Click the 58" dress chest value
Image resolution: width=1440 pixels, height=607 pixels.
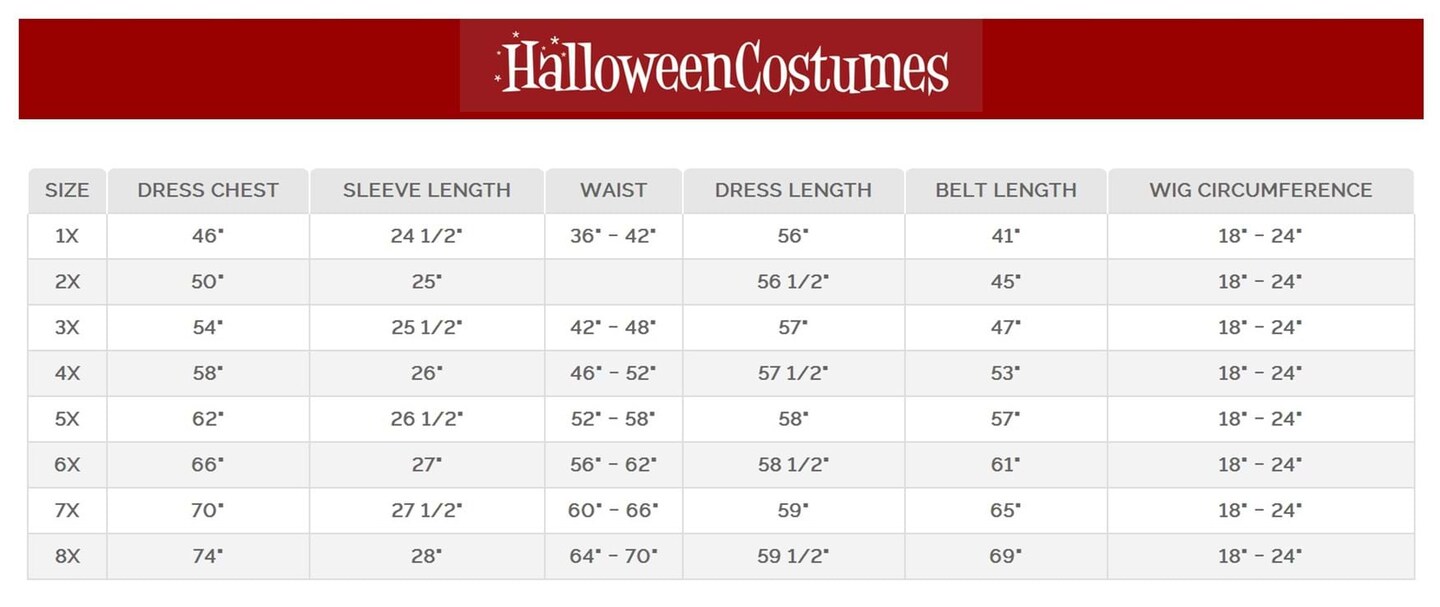click(x=208, y=374)
